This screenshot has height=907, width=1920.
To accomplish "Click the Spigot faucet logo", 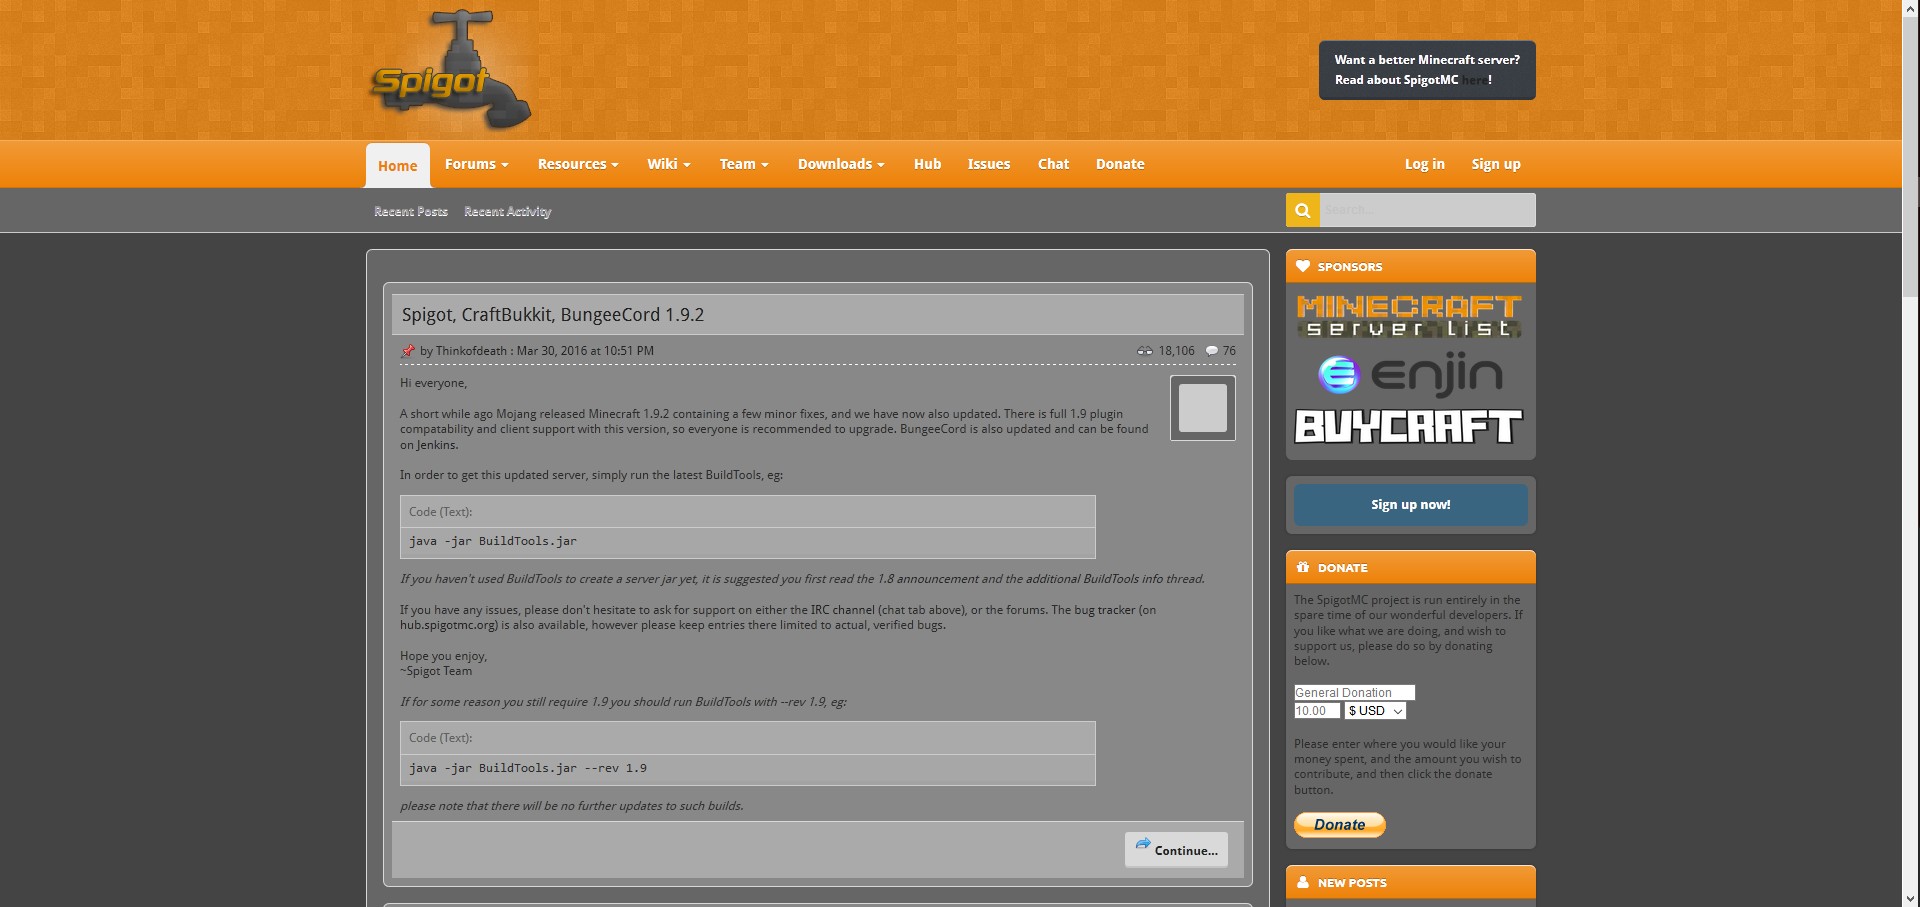I will coord(451,68).
